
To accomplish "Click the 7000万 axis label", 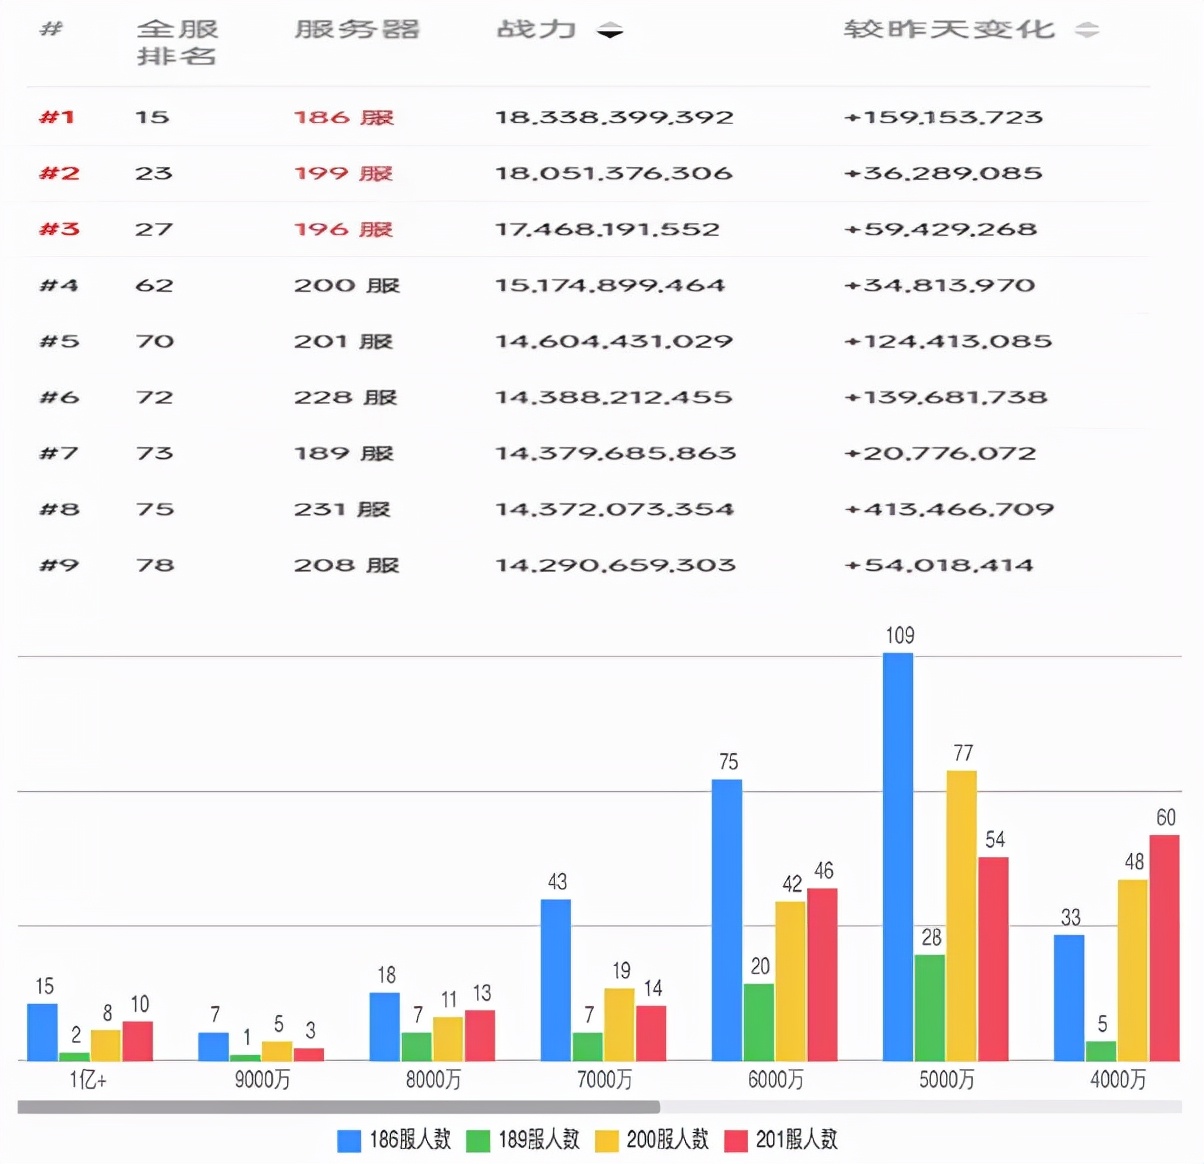I will (x=604, y=1080).
